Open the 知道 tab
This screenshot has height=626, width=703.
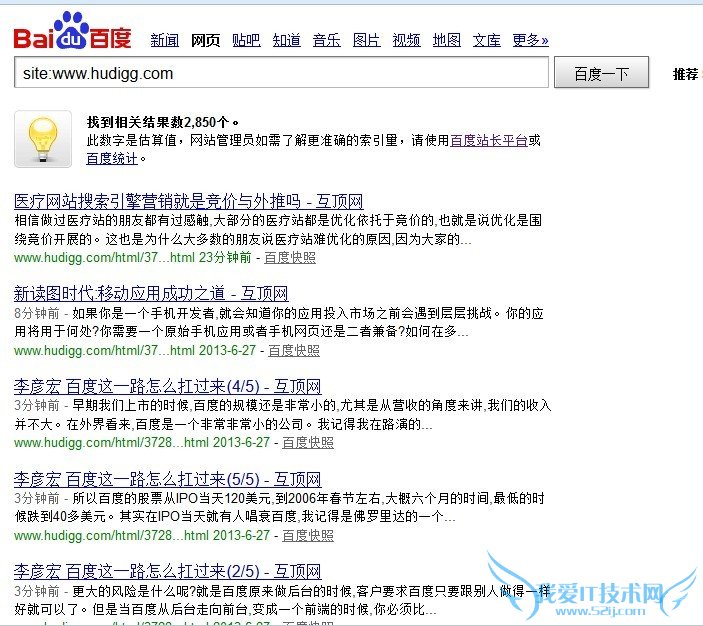click(x=286, y=40)
